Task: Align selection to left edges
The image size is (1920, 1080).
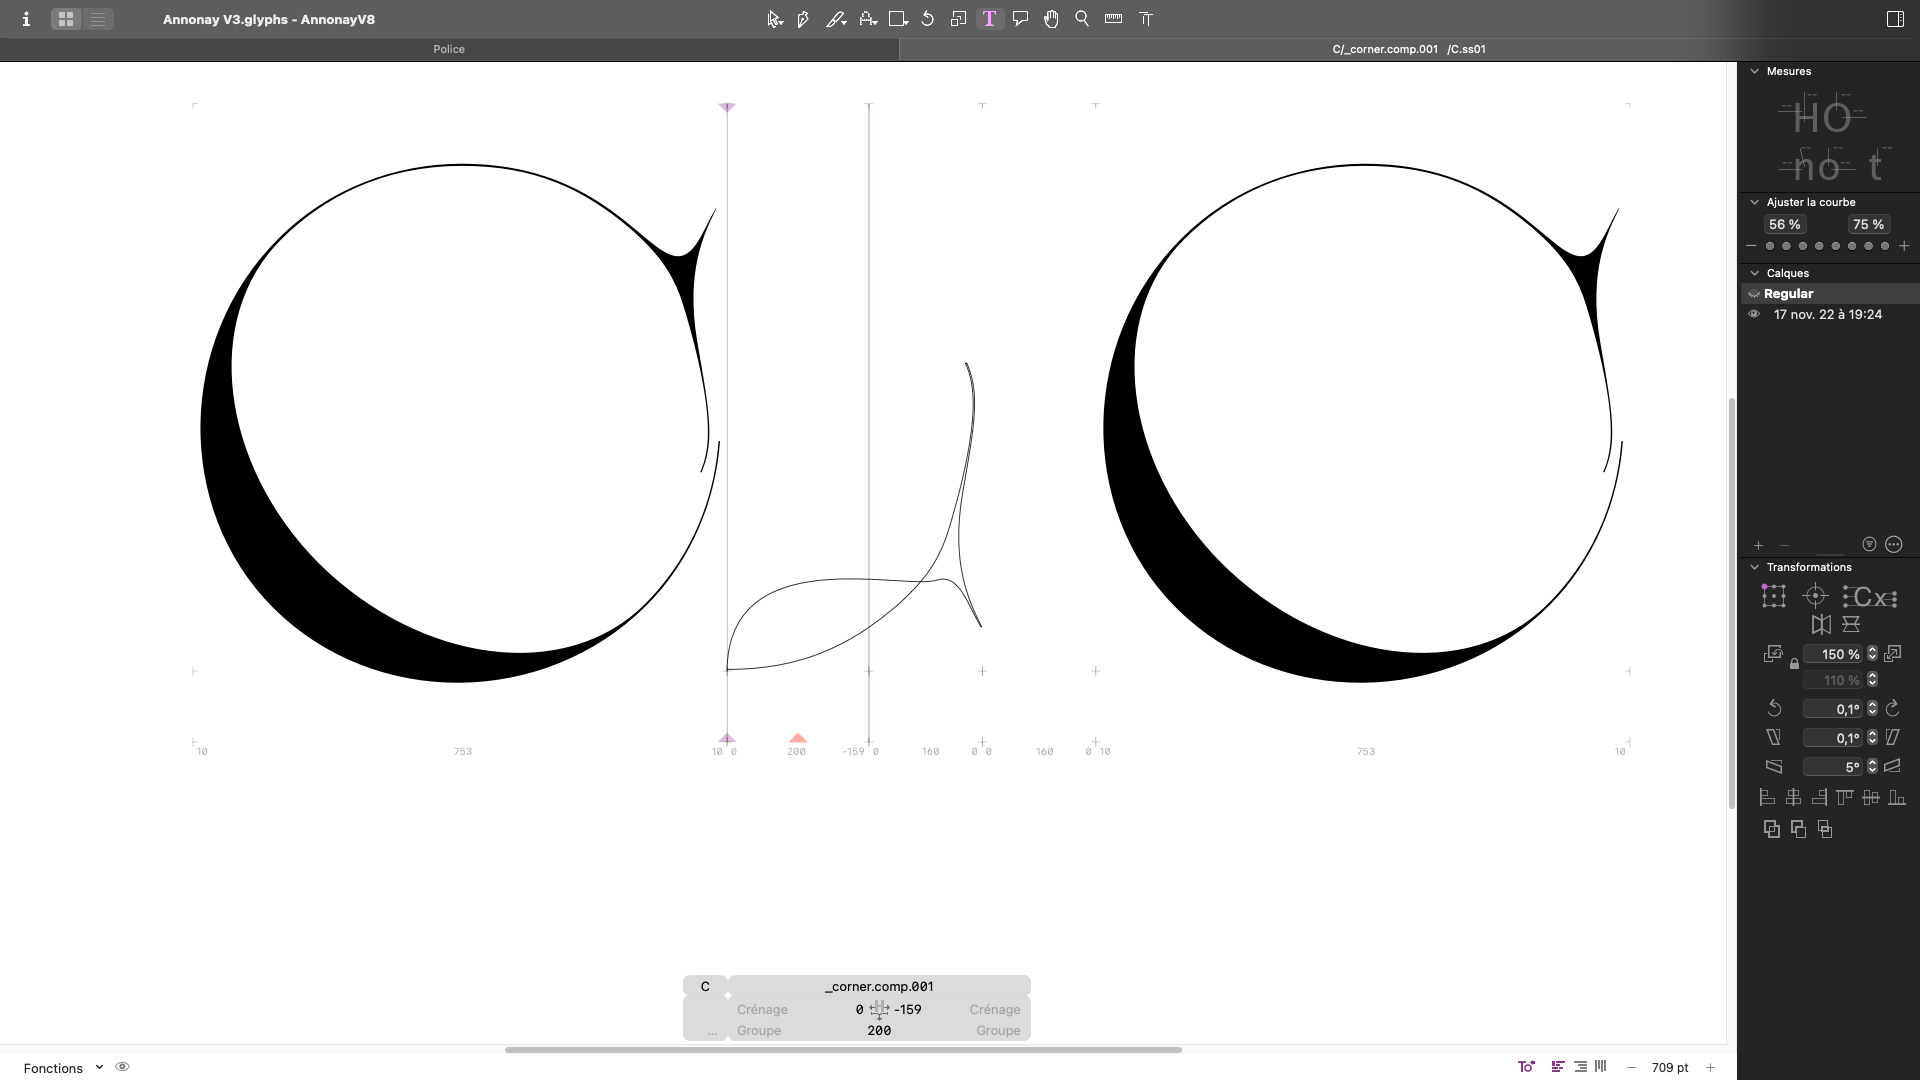Action: (x=1767, y=798)
